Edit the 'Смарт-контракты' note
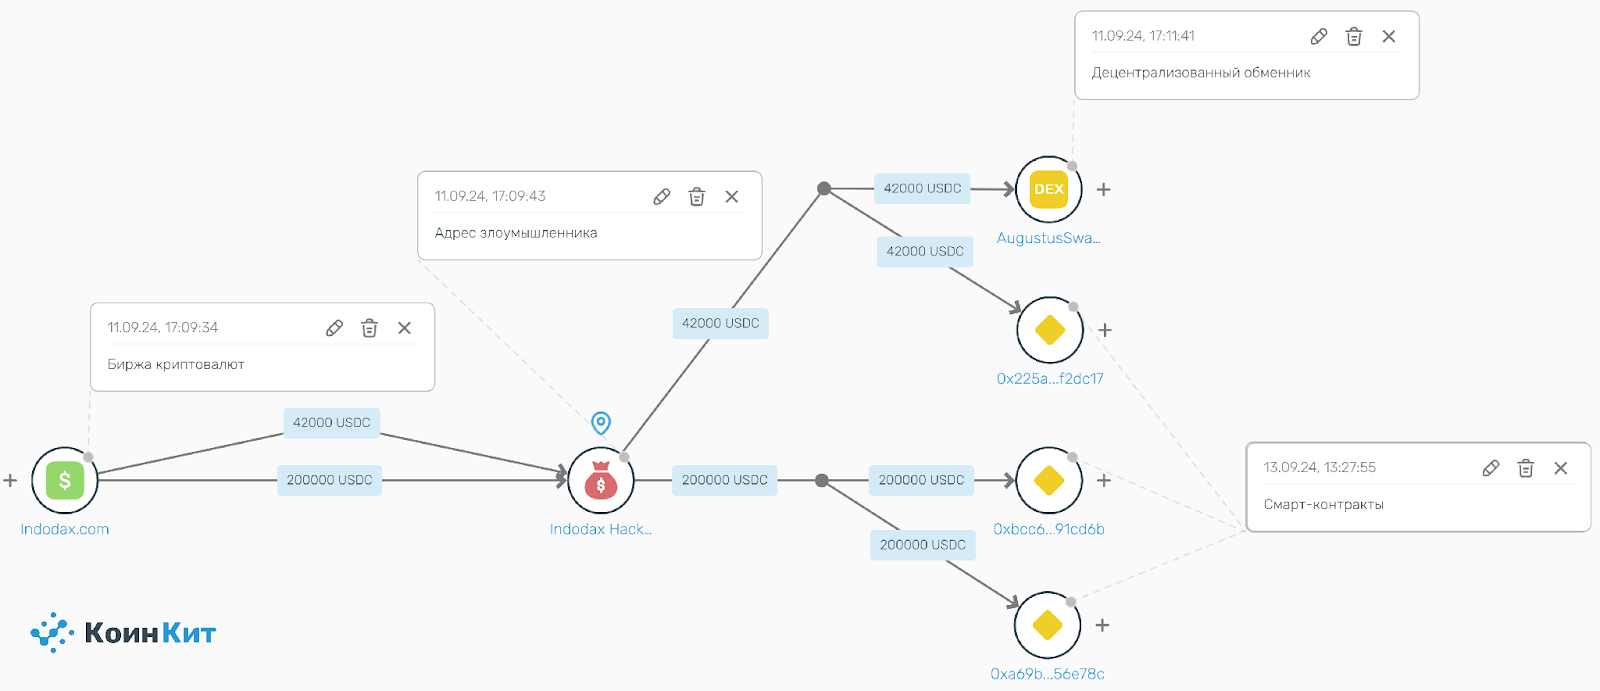The width and height of the screenshot is (1600, 691). point(1491,468)
